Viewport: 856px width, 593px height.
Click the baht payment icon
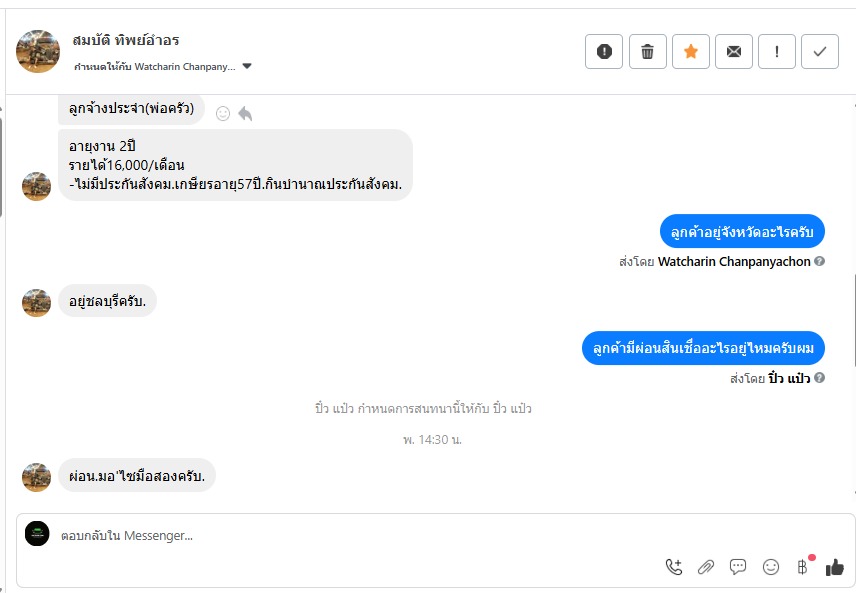pos(802,567)
